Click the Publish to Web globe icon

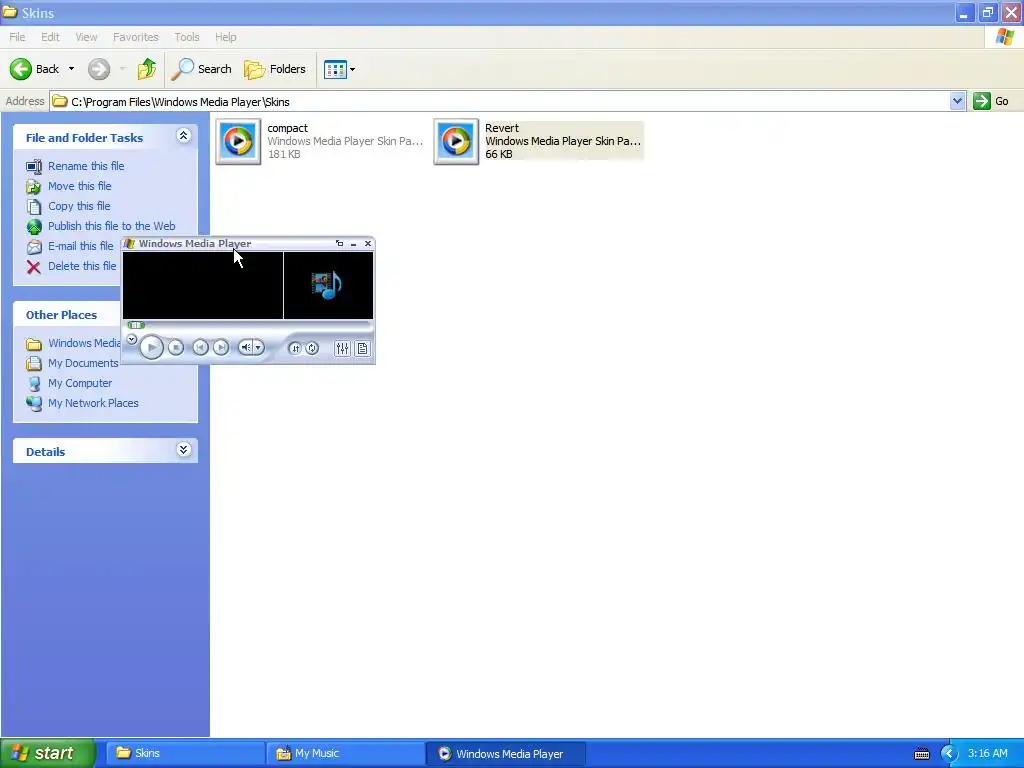click(x=34, y=227)
